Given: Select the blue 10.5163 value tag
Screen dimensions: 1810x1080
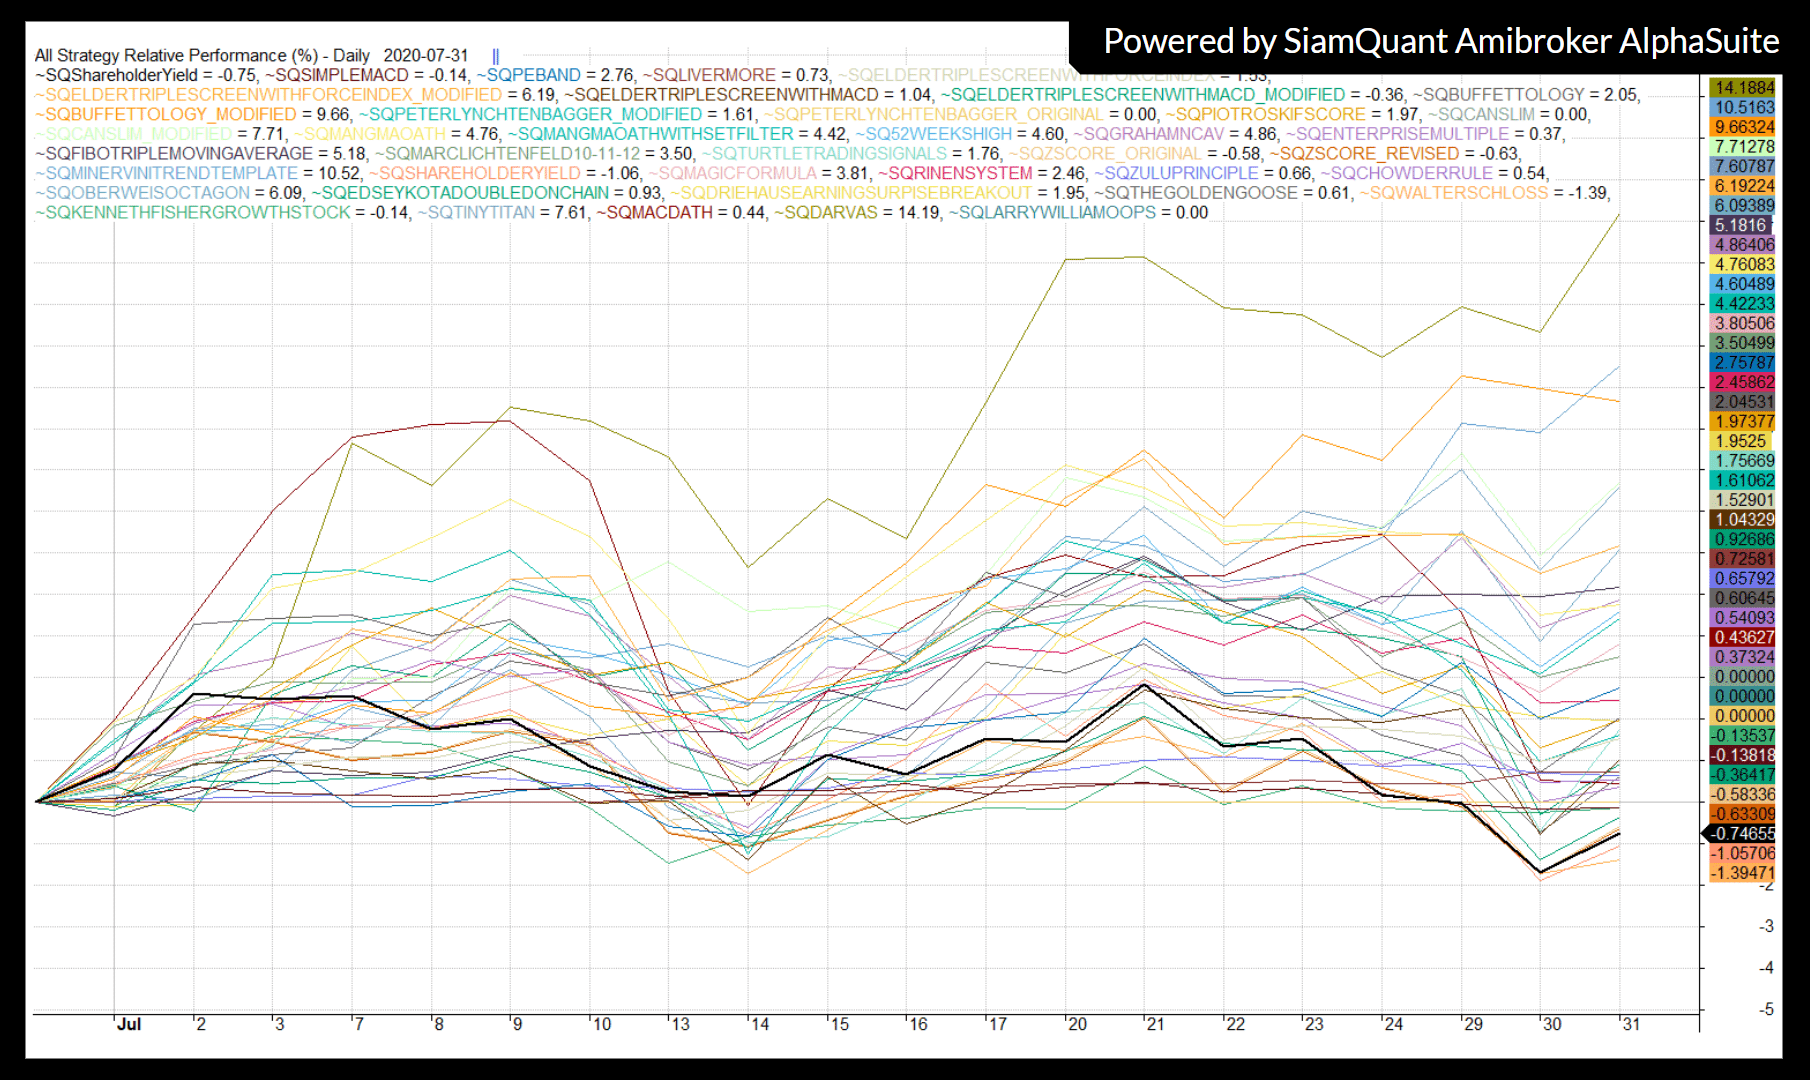Looking at the screenshot, I should pyautogui.click(x=1744, y=107).
